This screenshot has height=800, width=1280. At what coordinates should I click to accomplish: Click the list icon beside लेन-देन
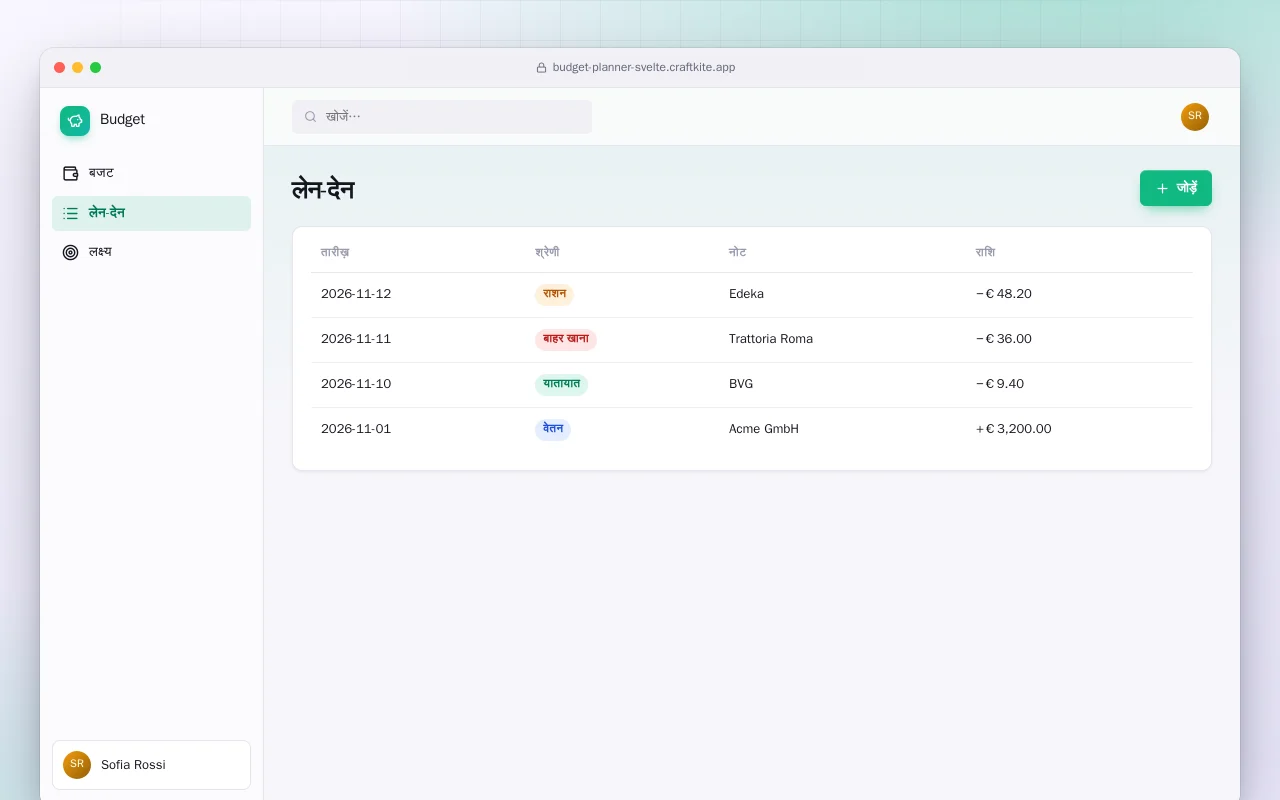(x=71, y=213)
